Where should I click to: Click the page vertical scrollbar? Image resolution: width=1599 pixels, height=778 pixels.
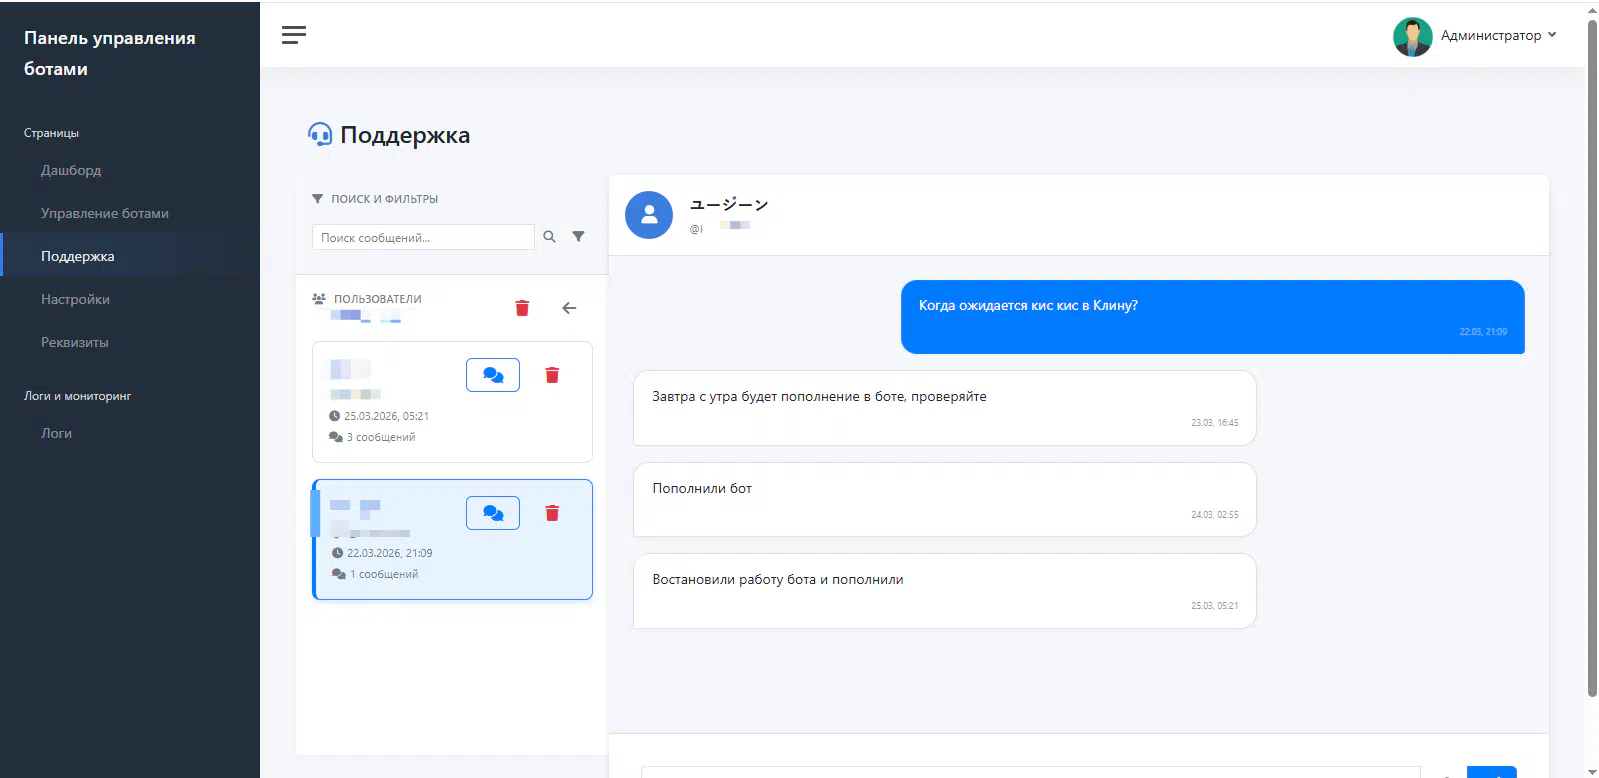point(1591,350)
